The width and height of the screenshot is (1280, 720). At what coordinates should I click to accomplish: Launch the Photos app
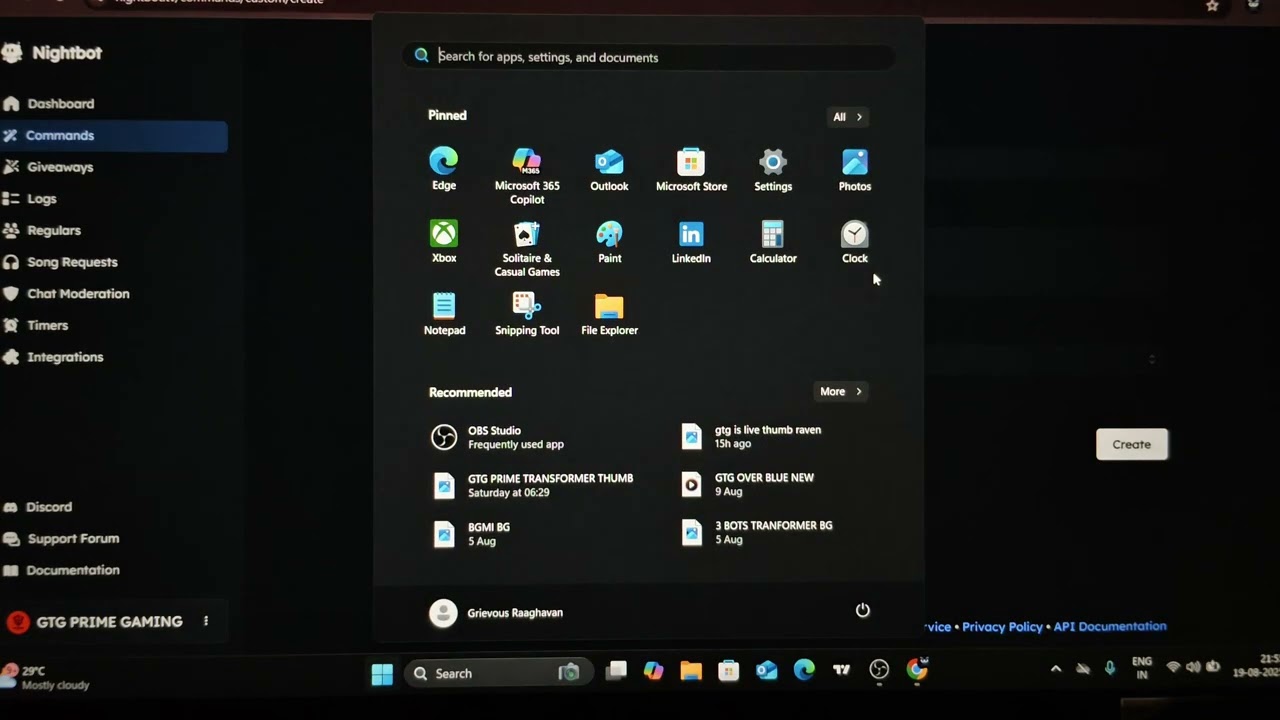[x=855, y=169]
